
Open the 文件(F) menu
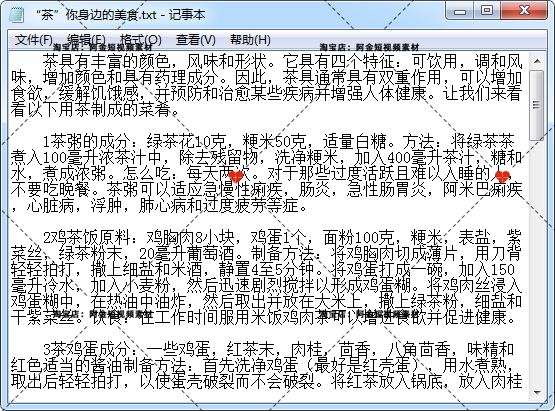[x=34, y=40]
